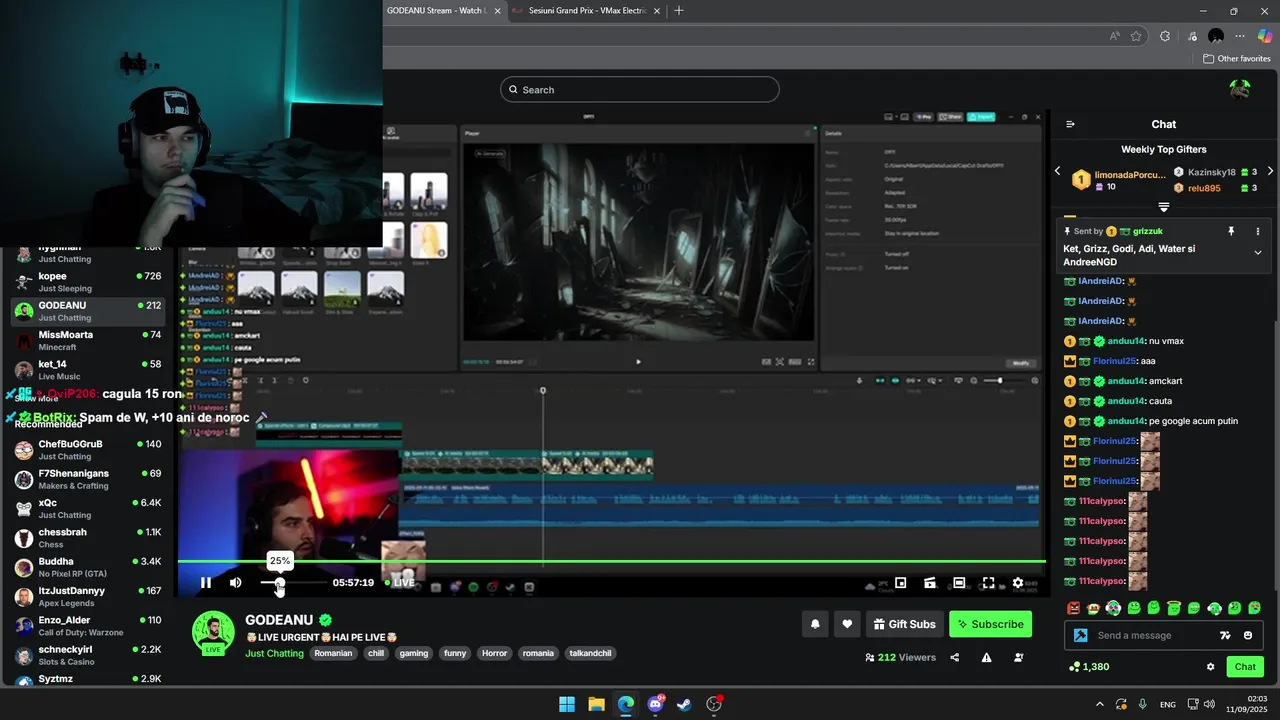The height and width of the screenshot is (720, 1280).
Task: Open the stream player settings gear
Action: (1017, 583)
